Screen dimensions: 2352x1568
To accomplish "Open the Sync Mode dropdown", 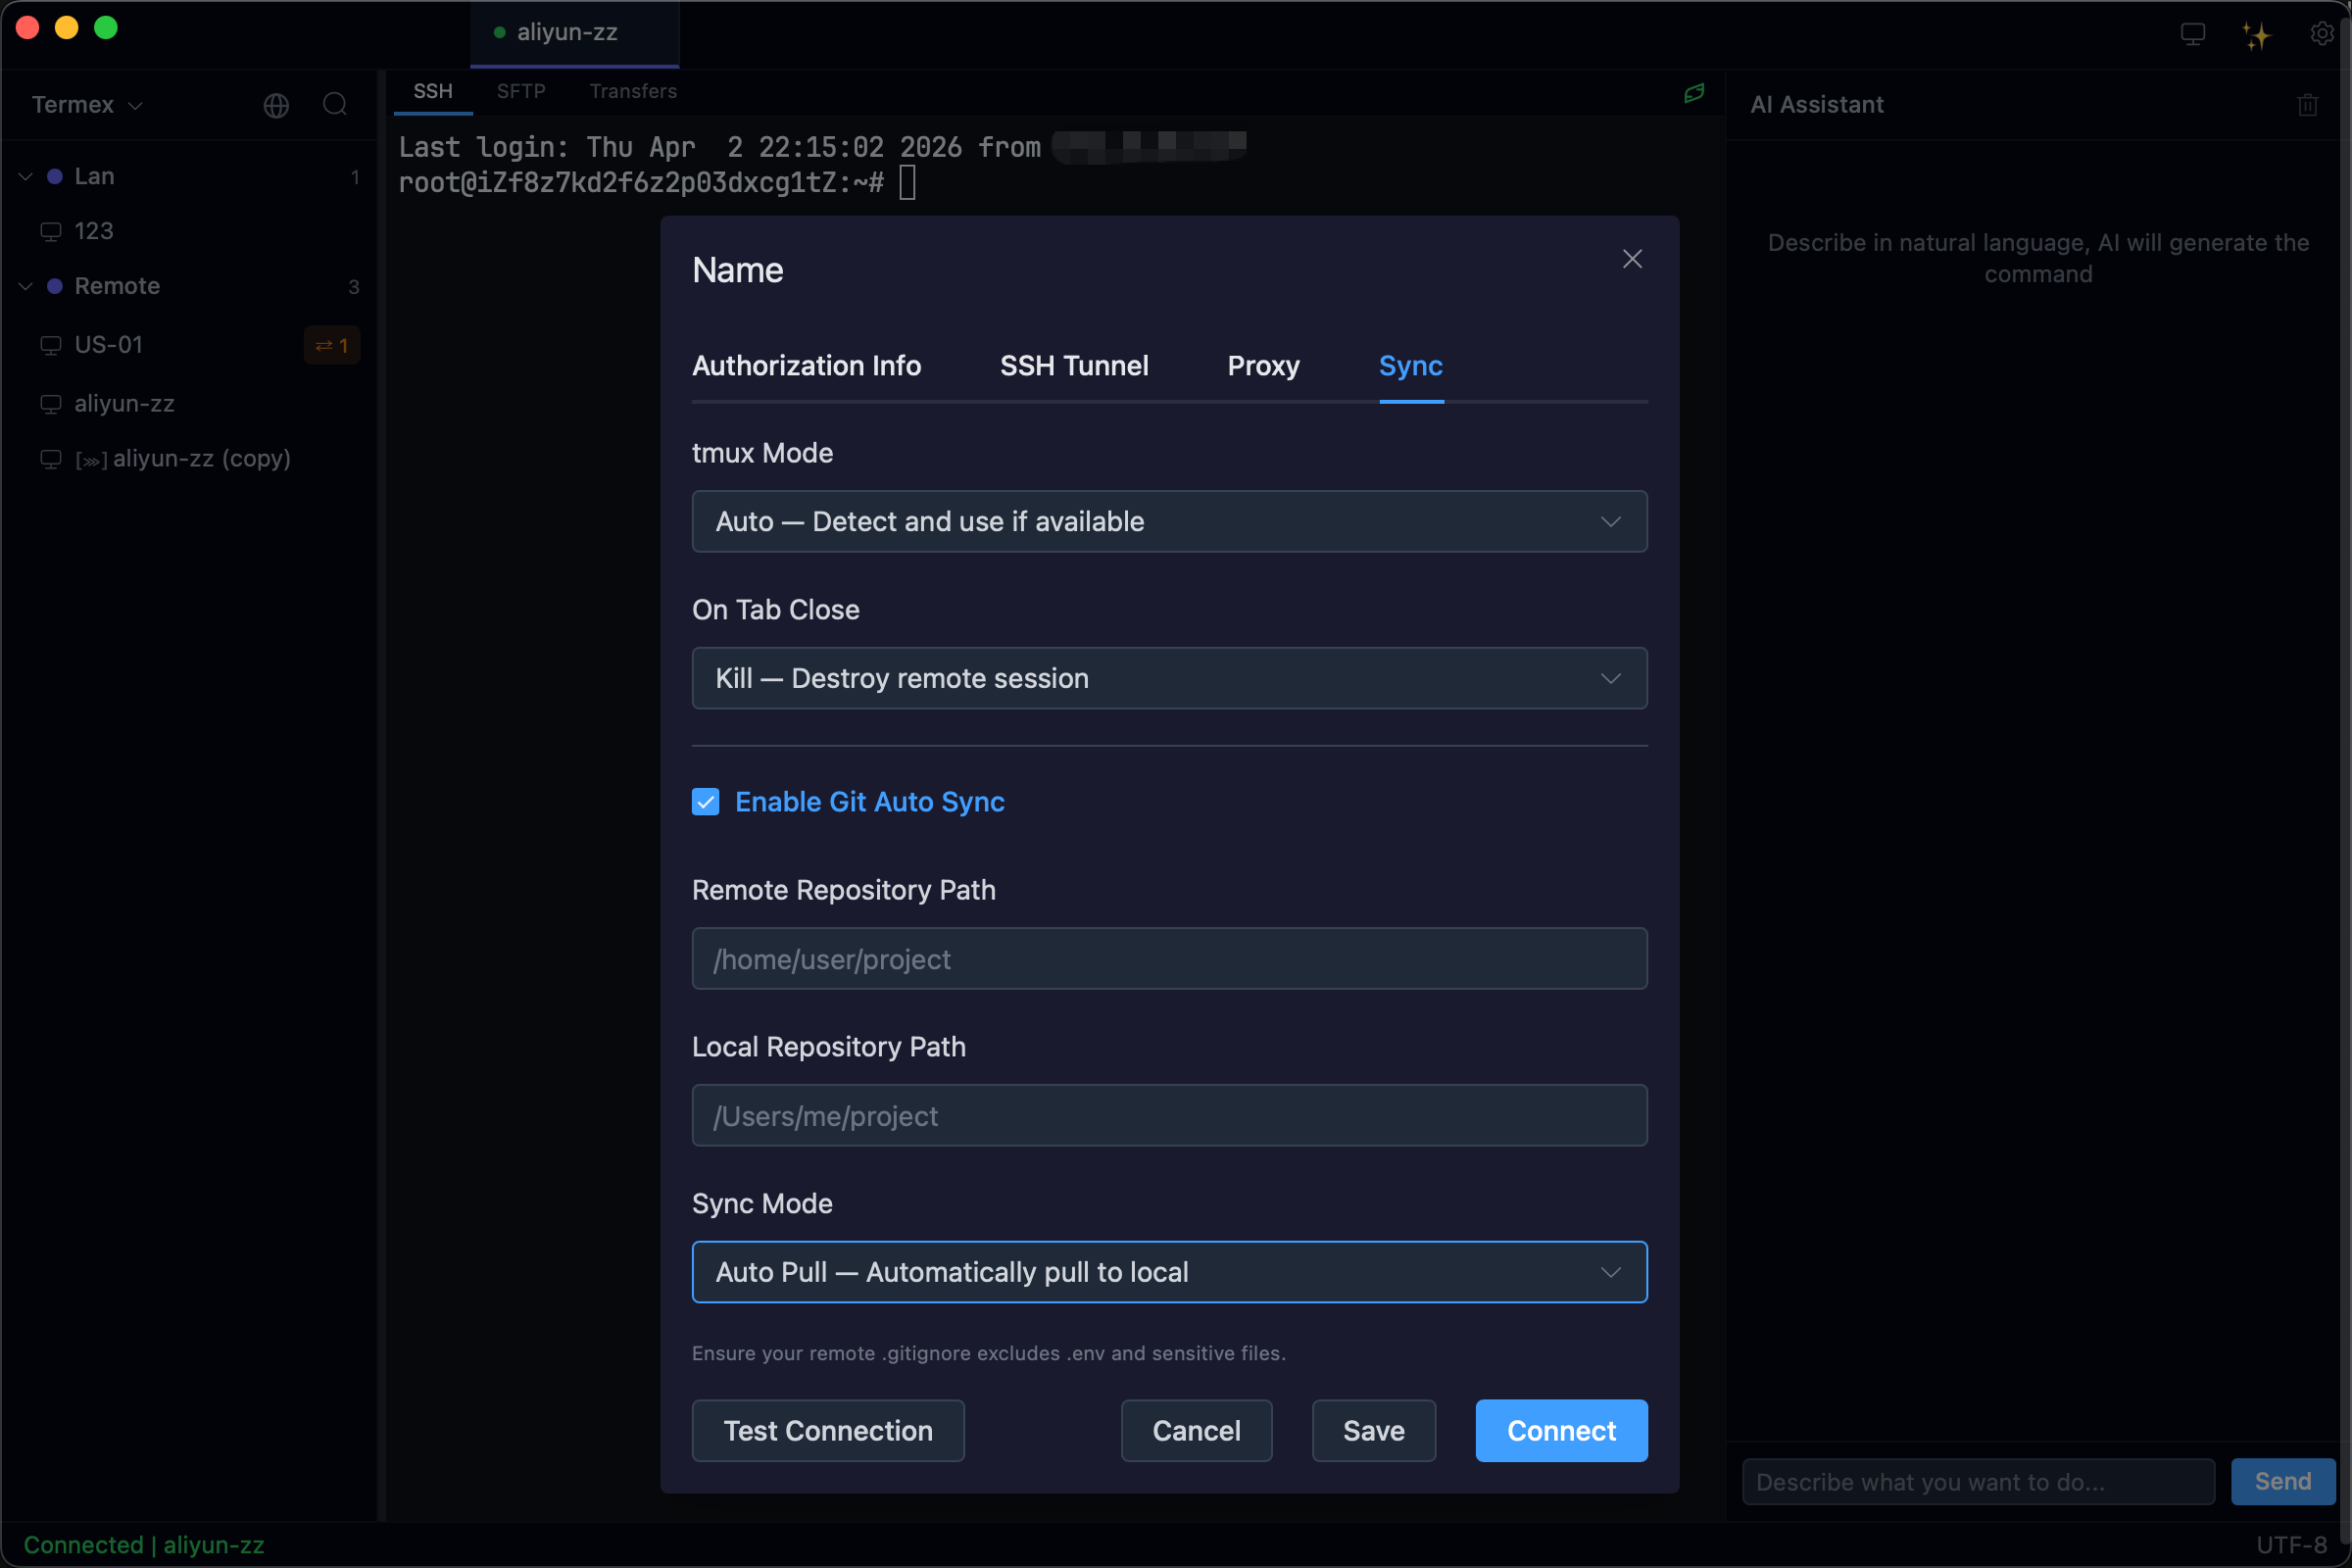I will [1169, 1272].
